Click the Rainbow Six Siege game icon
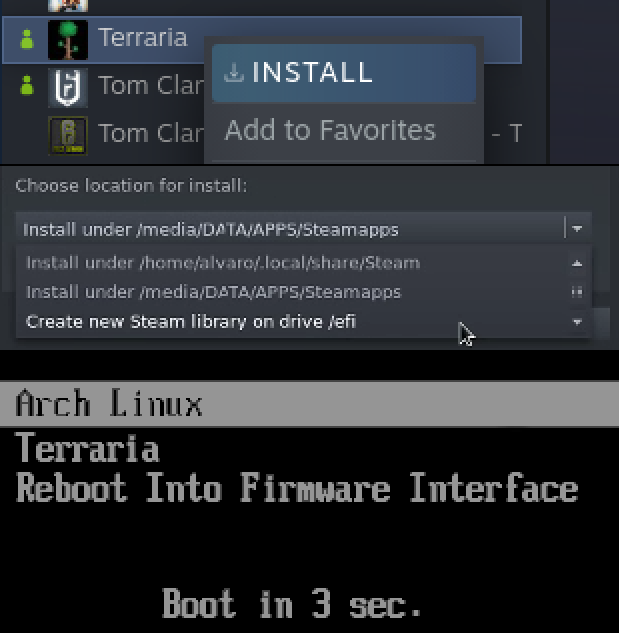The height and width of the screenshot is (633, 619). pyautogui.click(x=68, y=87)
